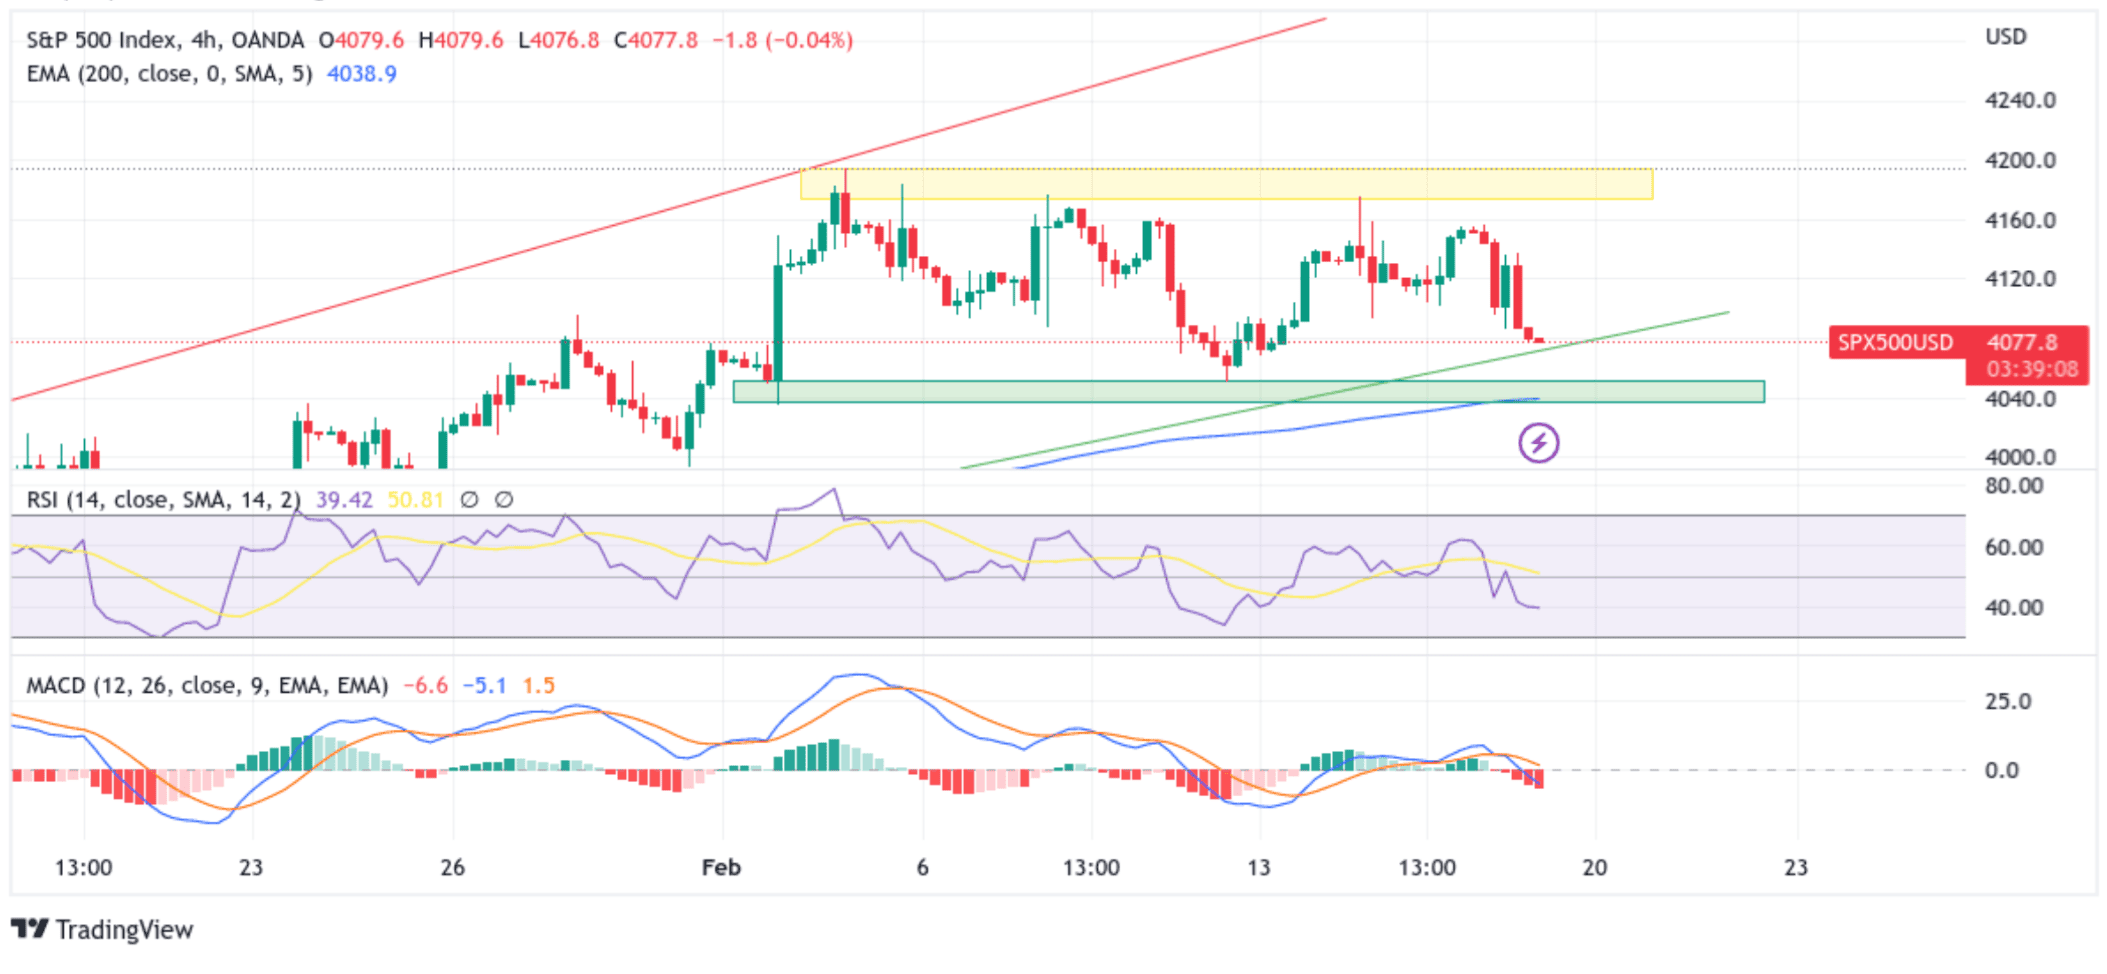Image resolution: width=2107 pixels, height=974 pixels.
Task: Click the 4120.0 price axis label
Action: click(2020, 279)
